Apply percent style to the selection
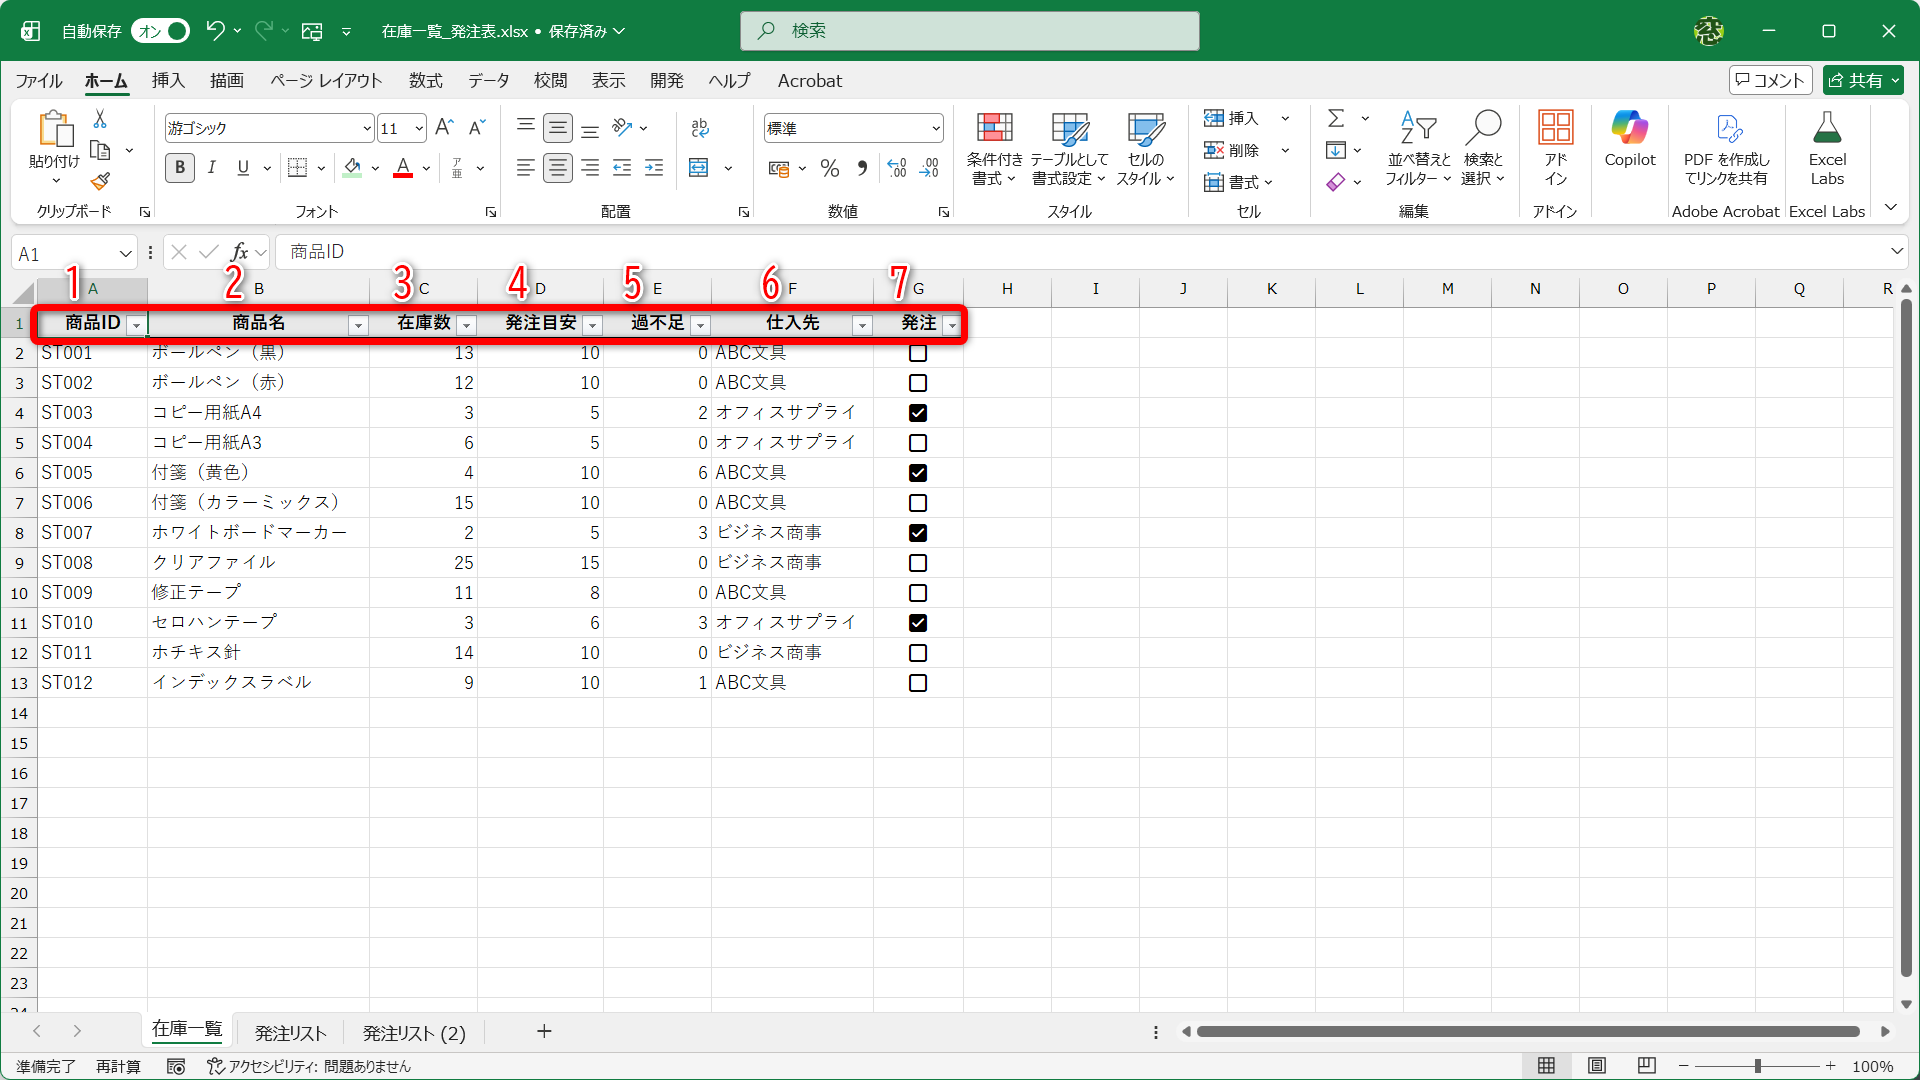Viewport: 1920px width, 1080px height. pos(829,168)
